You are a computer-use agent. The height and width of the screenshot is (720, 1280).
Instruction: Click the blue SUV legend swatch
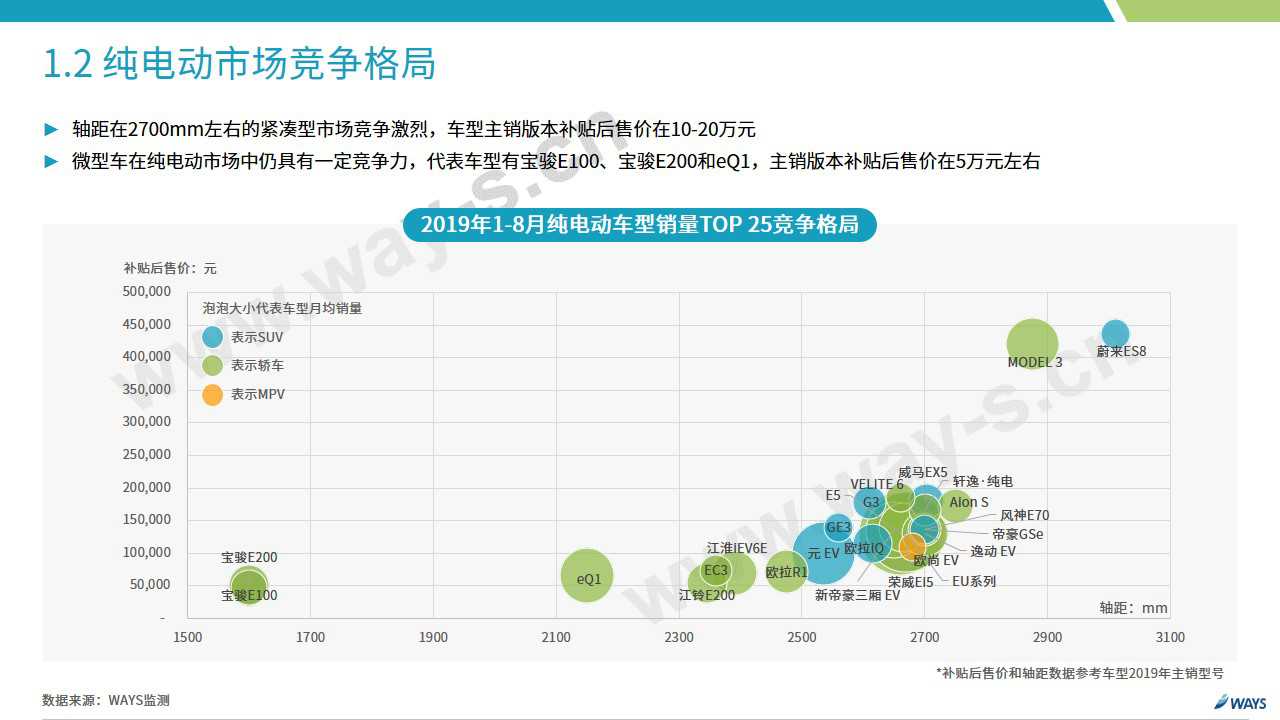pyautogui.click(x=212, y=337)
